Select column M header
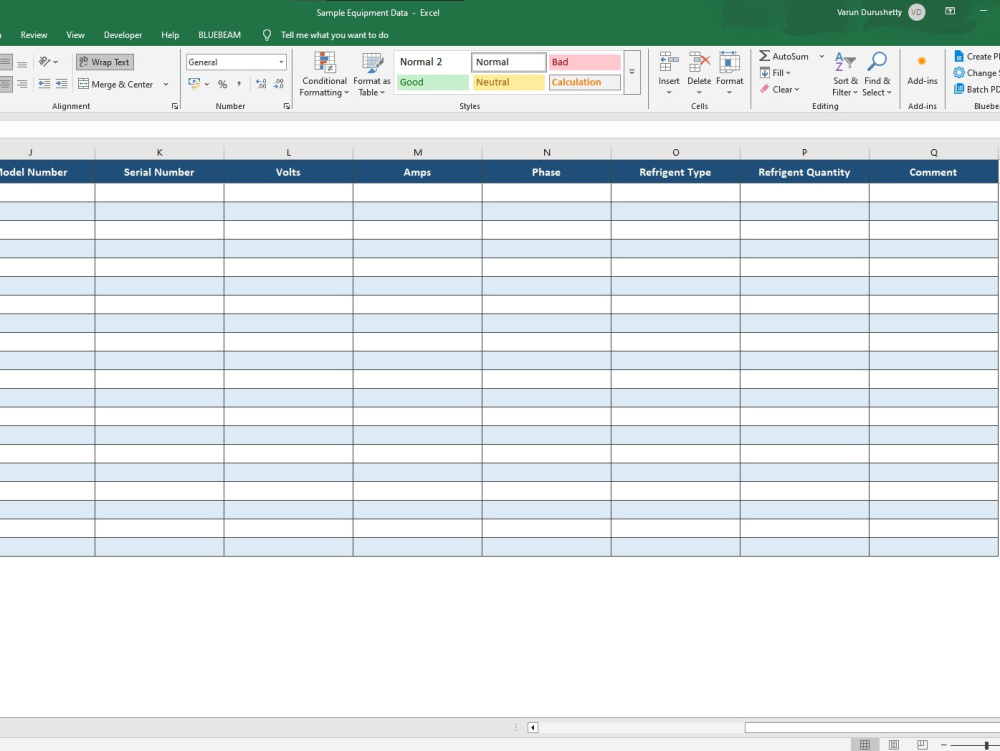Viewport: 1000px width, 751px height. (417, 152)
